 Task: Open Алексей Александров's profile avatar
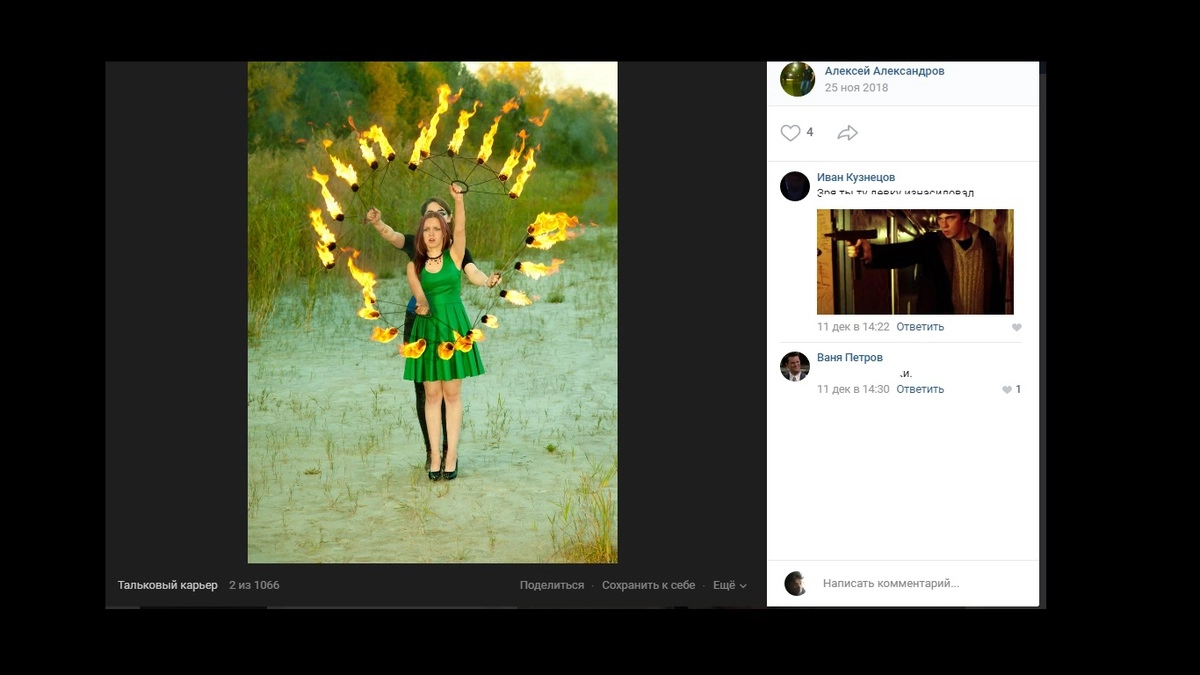click(797, 79)
